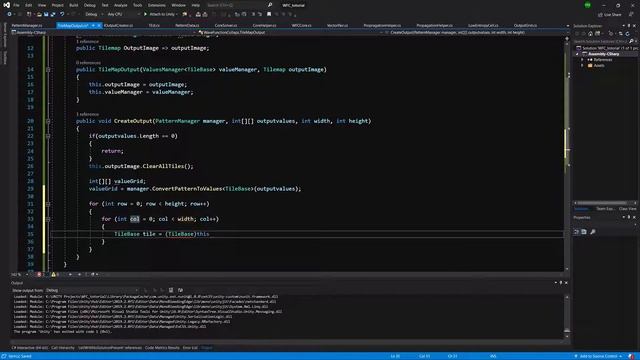Switch to IOutputCreator.cs tab

118,25
